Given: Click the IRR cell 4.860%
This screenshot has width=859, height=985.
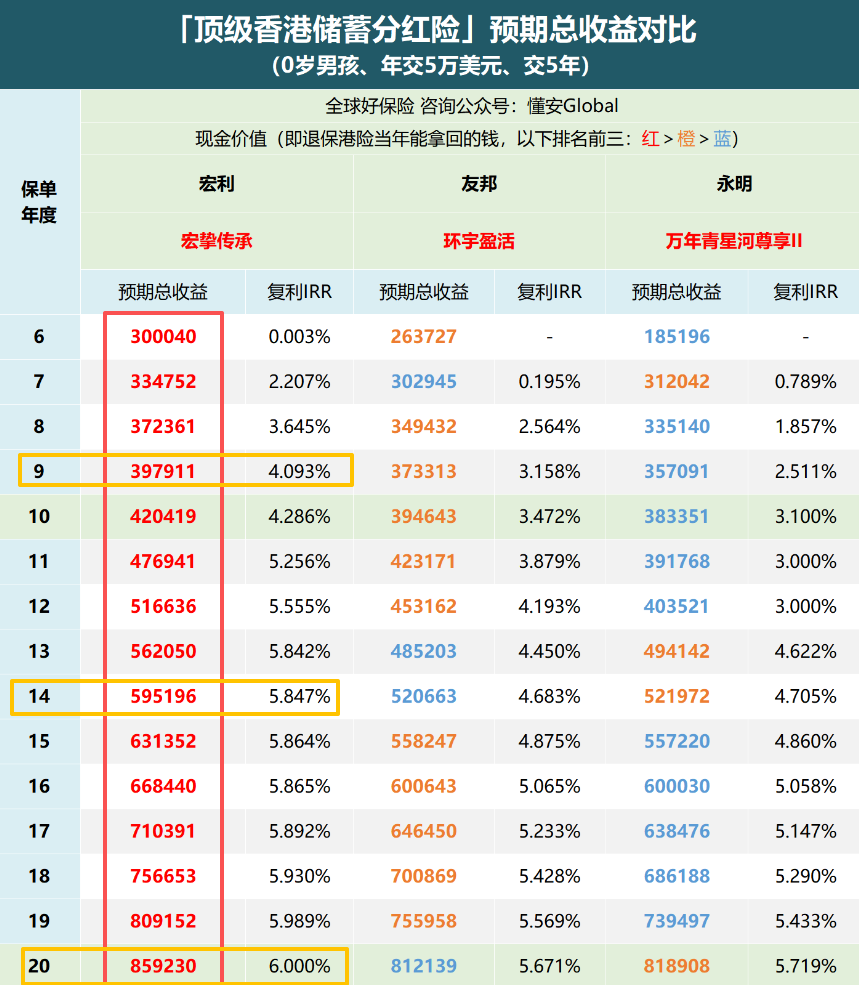Looking at the screenshot, I should [806, 741].
